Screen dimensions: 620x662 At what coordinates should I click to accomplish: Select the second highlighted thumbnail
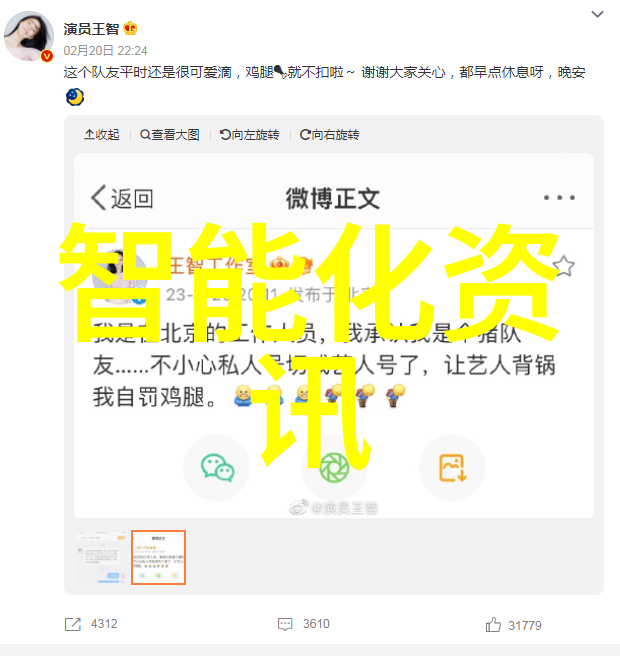tap(158, 557)
